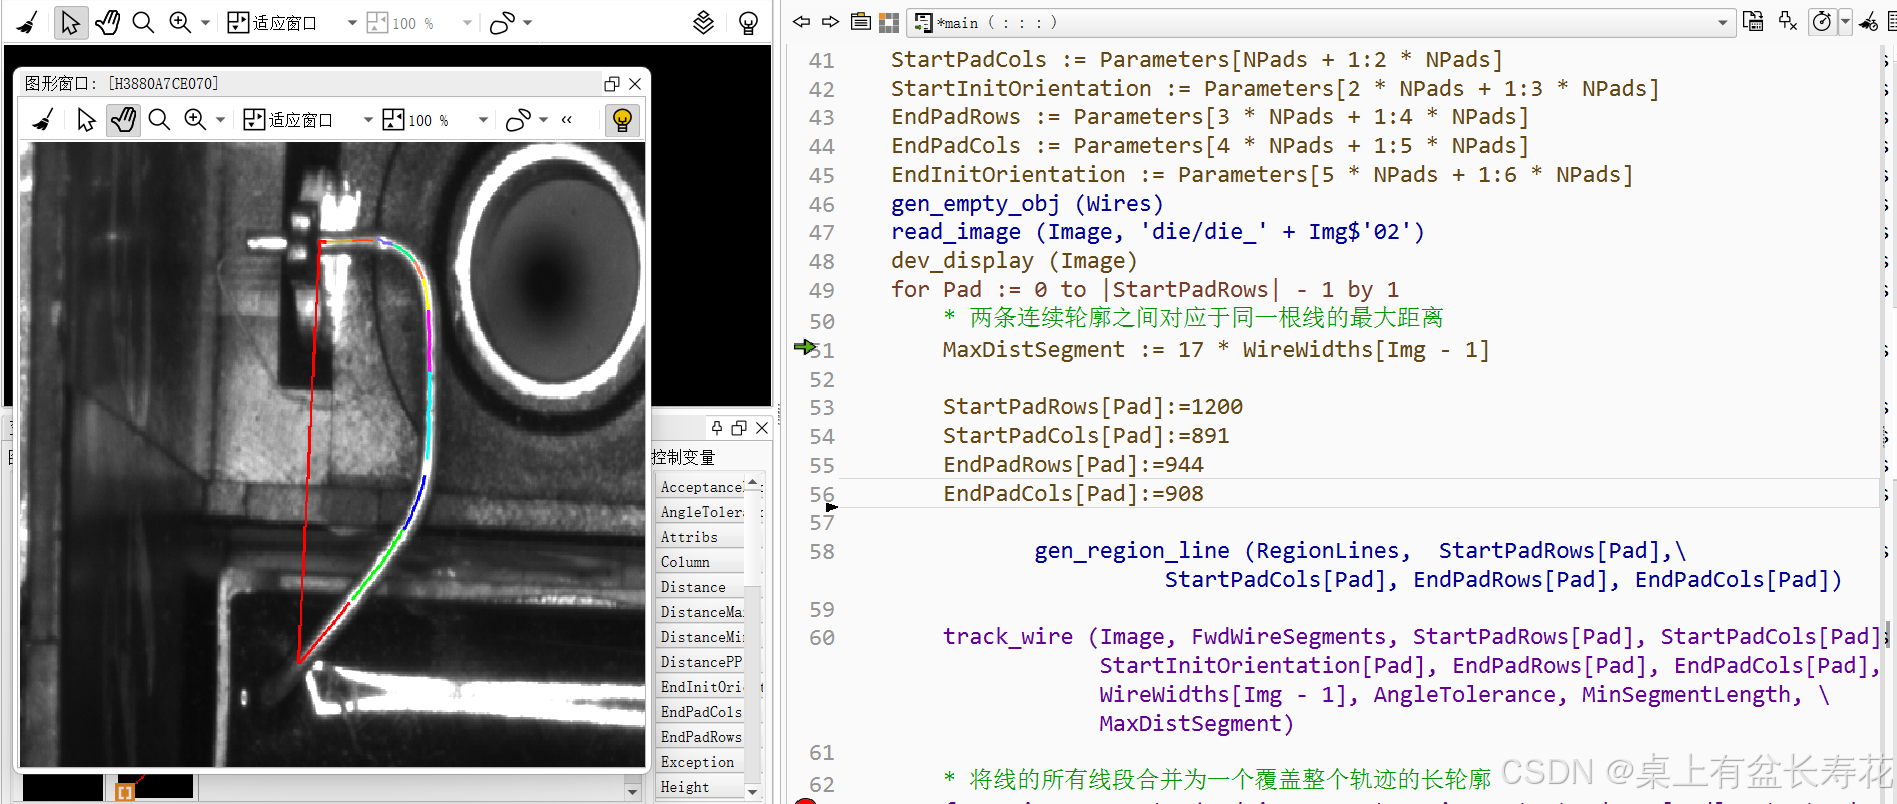Go back with the left arrow

tap(802, 21)
